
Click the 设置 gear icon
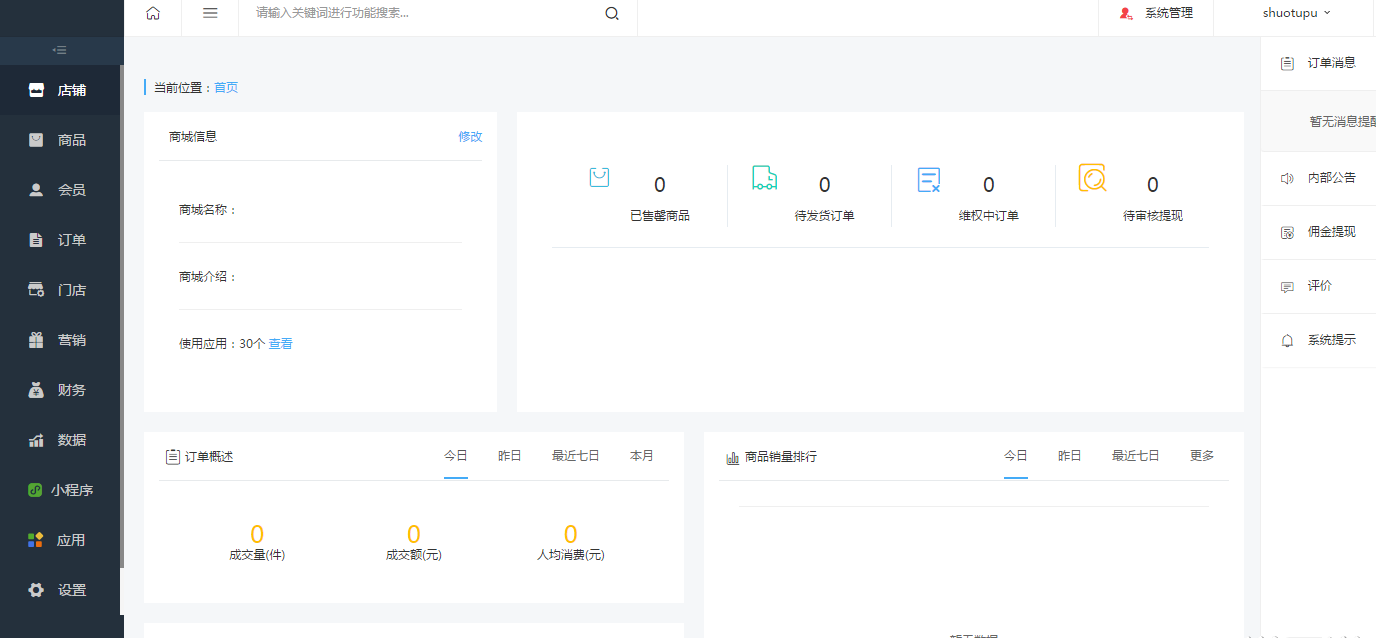point(36,590)
